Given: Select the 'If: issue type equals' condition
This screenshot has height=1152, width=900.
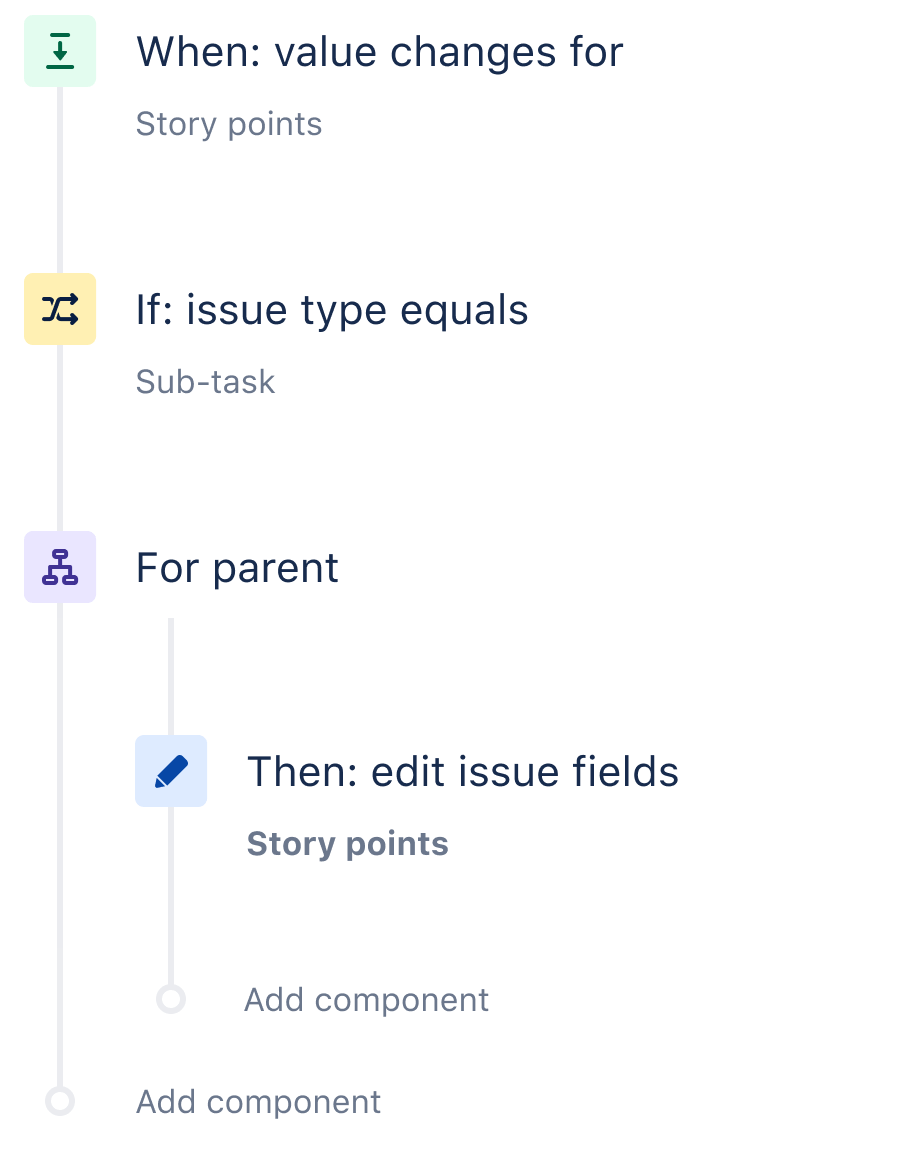Looking at the screenshot, I should click(331, 309).
